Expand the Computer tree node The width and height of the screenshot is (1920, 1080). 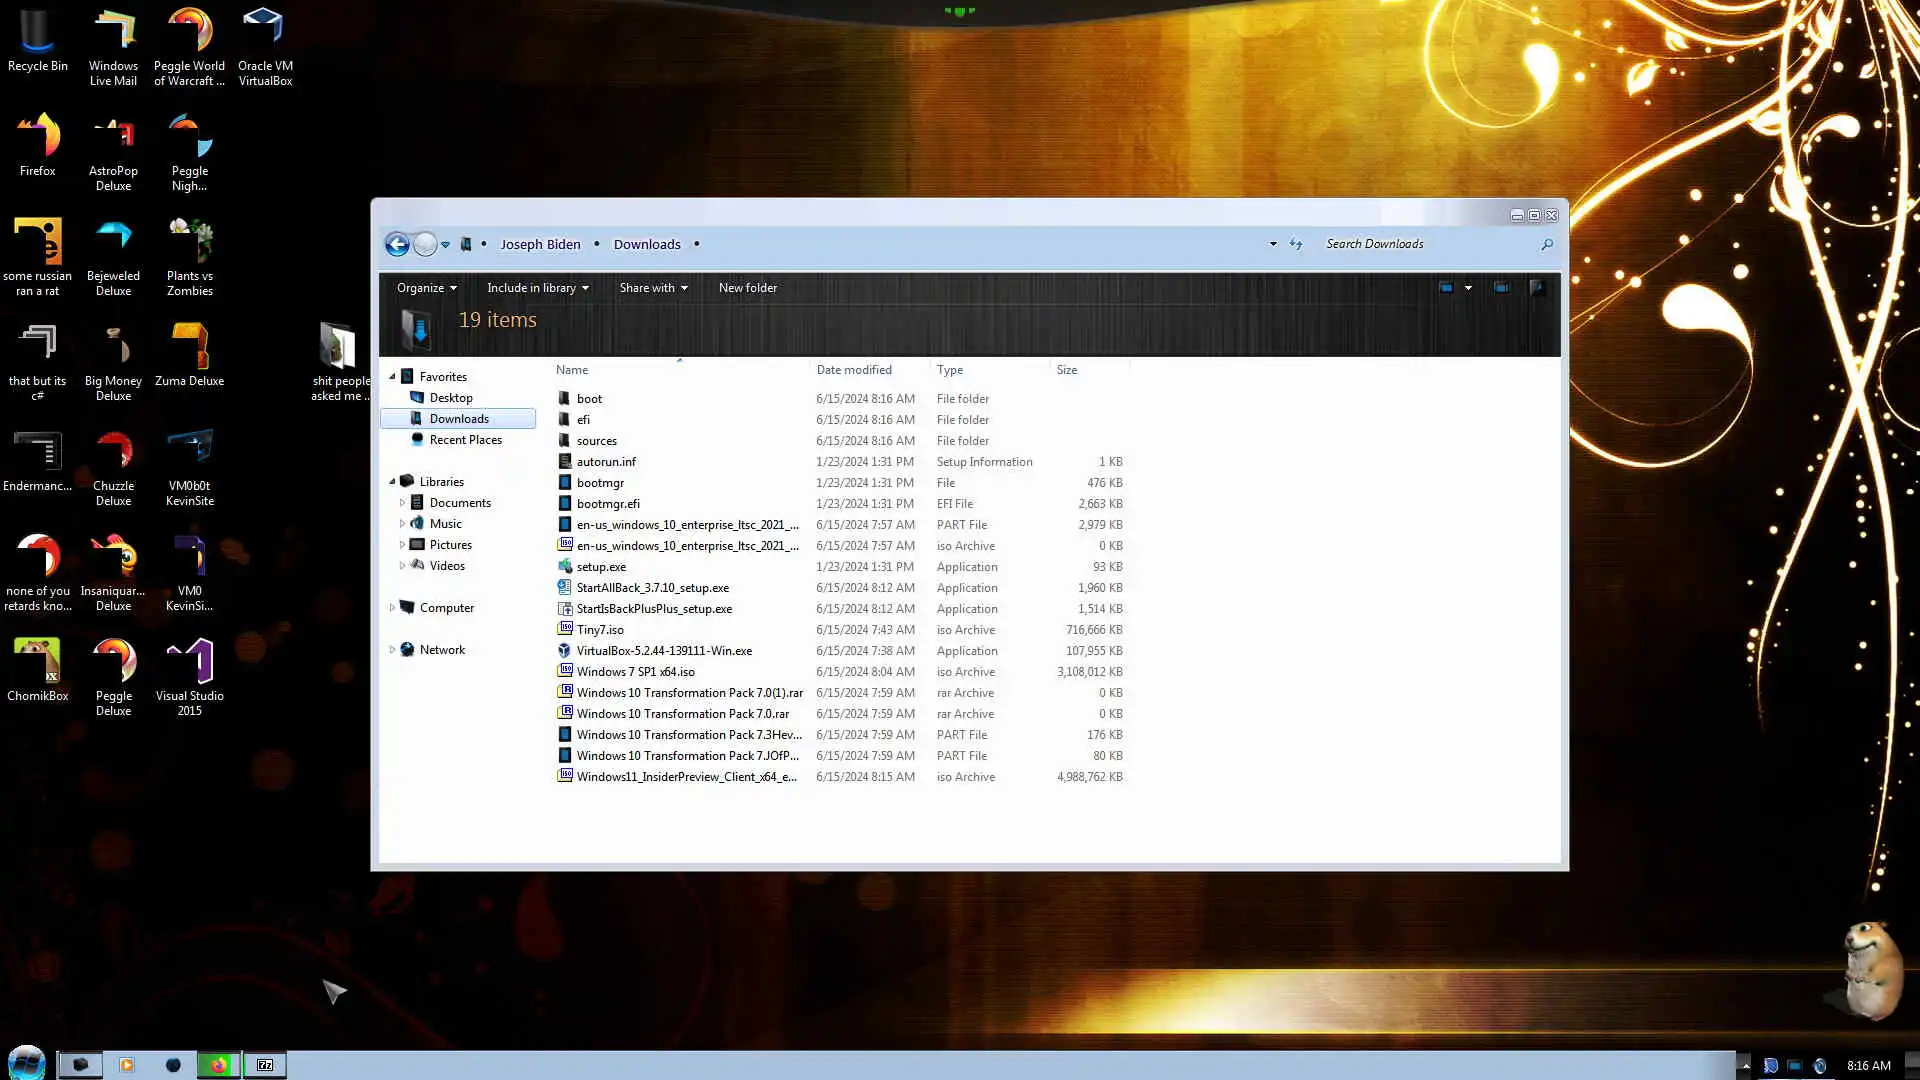click(x=392, y=608)
